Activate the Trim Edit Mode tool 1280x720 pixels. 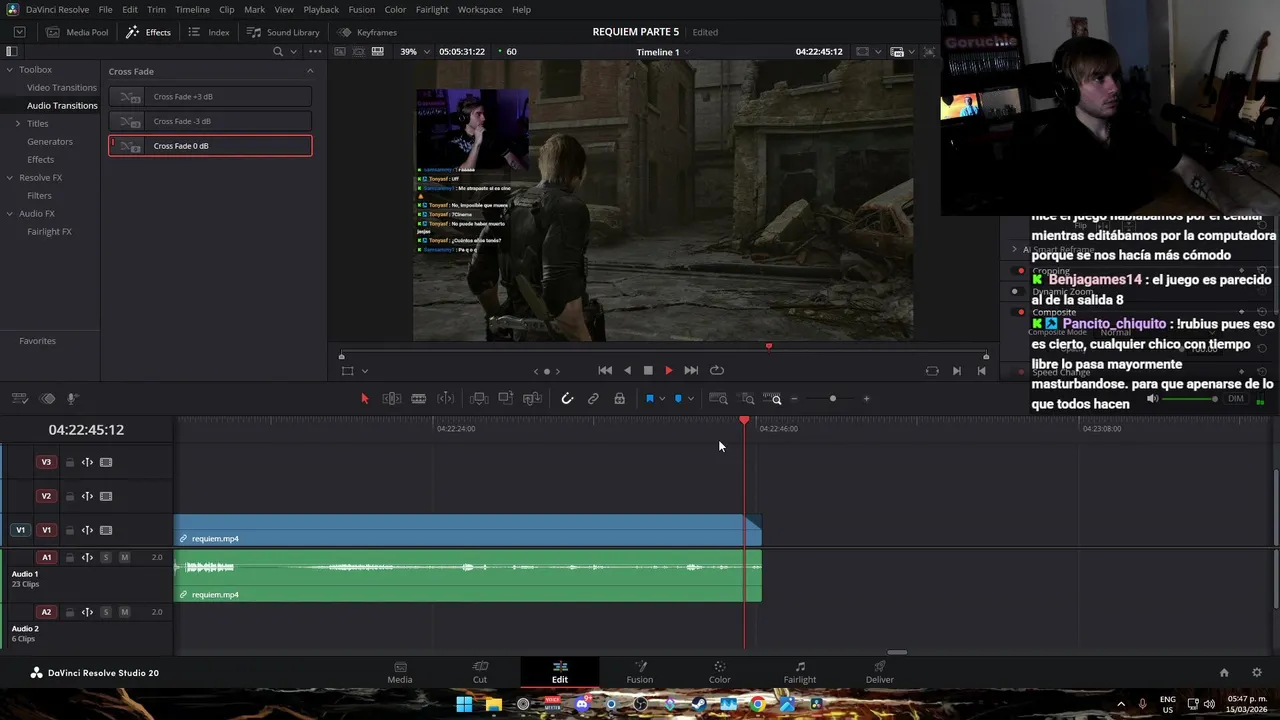click(x=392, y=399)
